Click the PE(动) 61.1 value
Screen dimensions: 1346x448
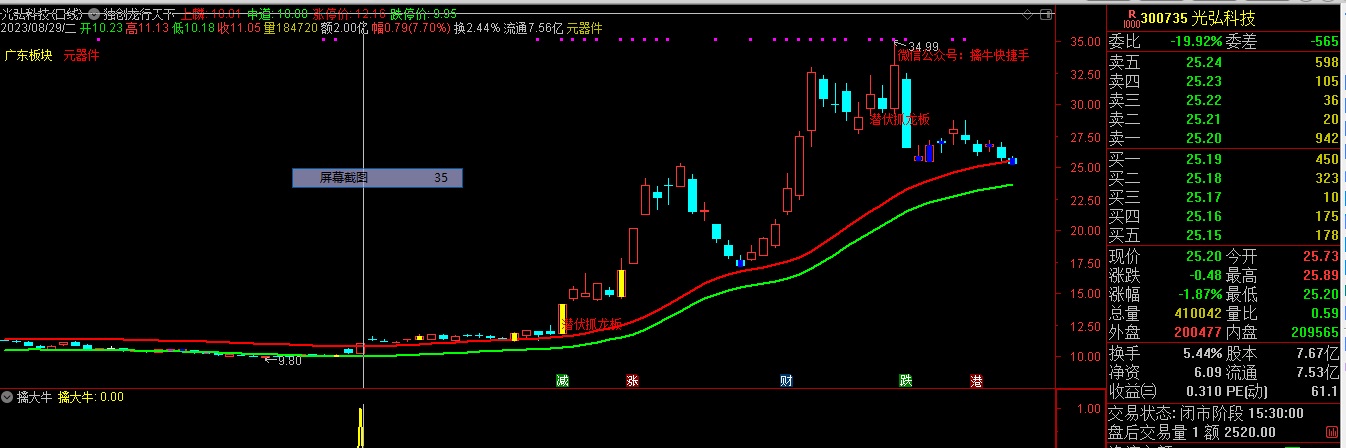point(1325,391)
